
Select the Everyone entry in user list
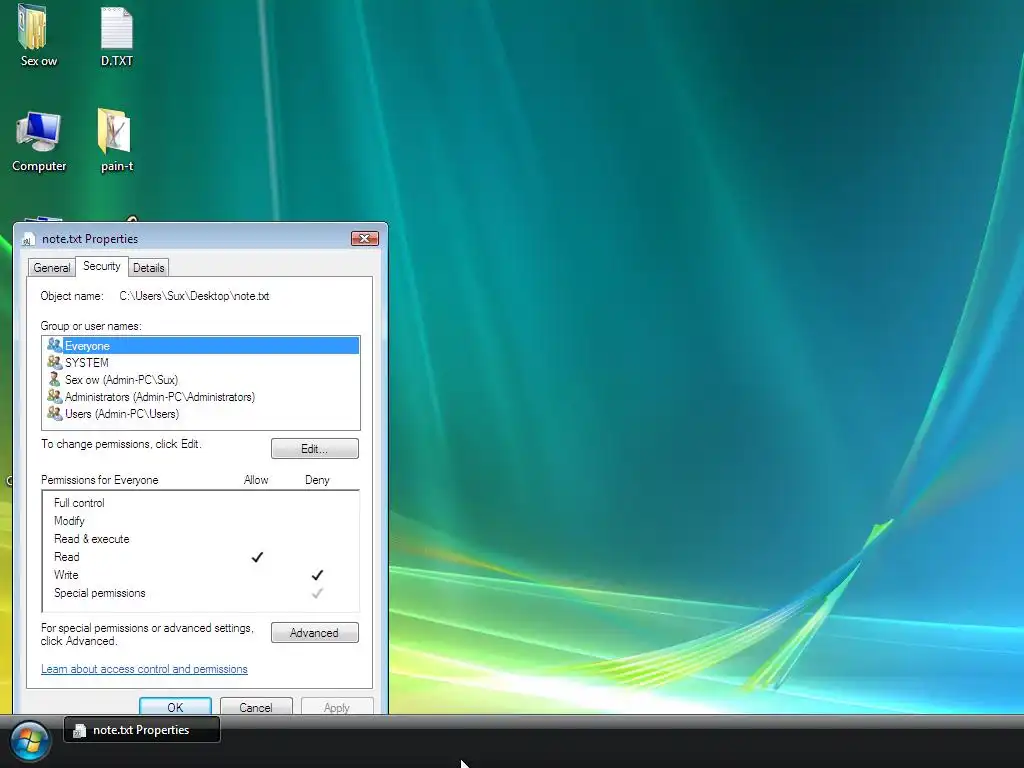[x=201, y=345]
